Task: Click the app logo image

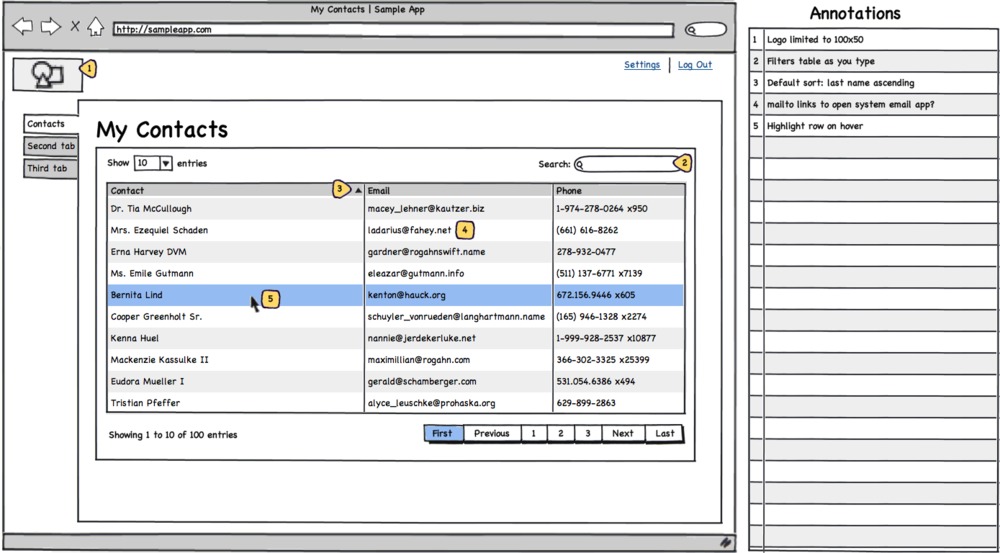Action: tap(46, 73)
